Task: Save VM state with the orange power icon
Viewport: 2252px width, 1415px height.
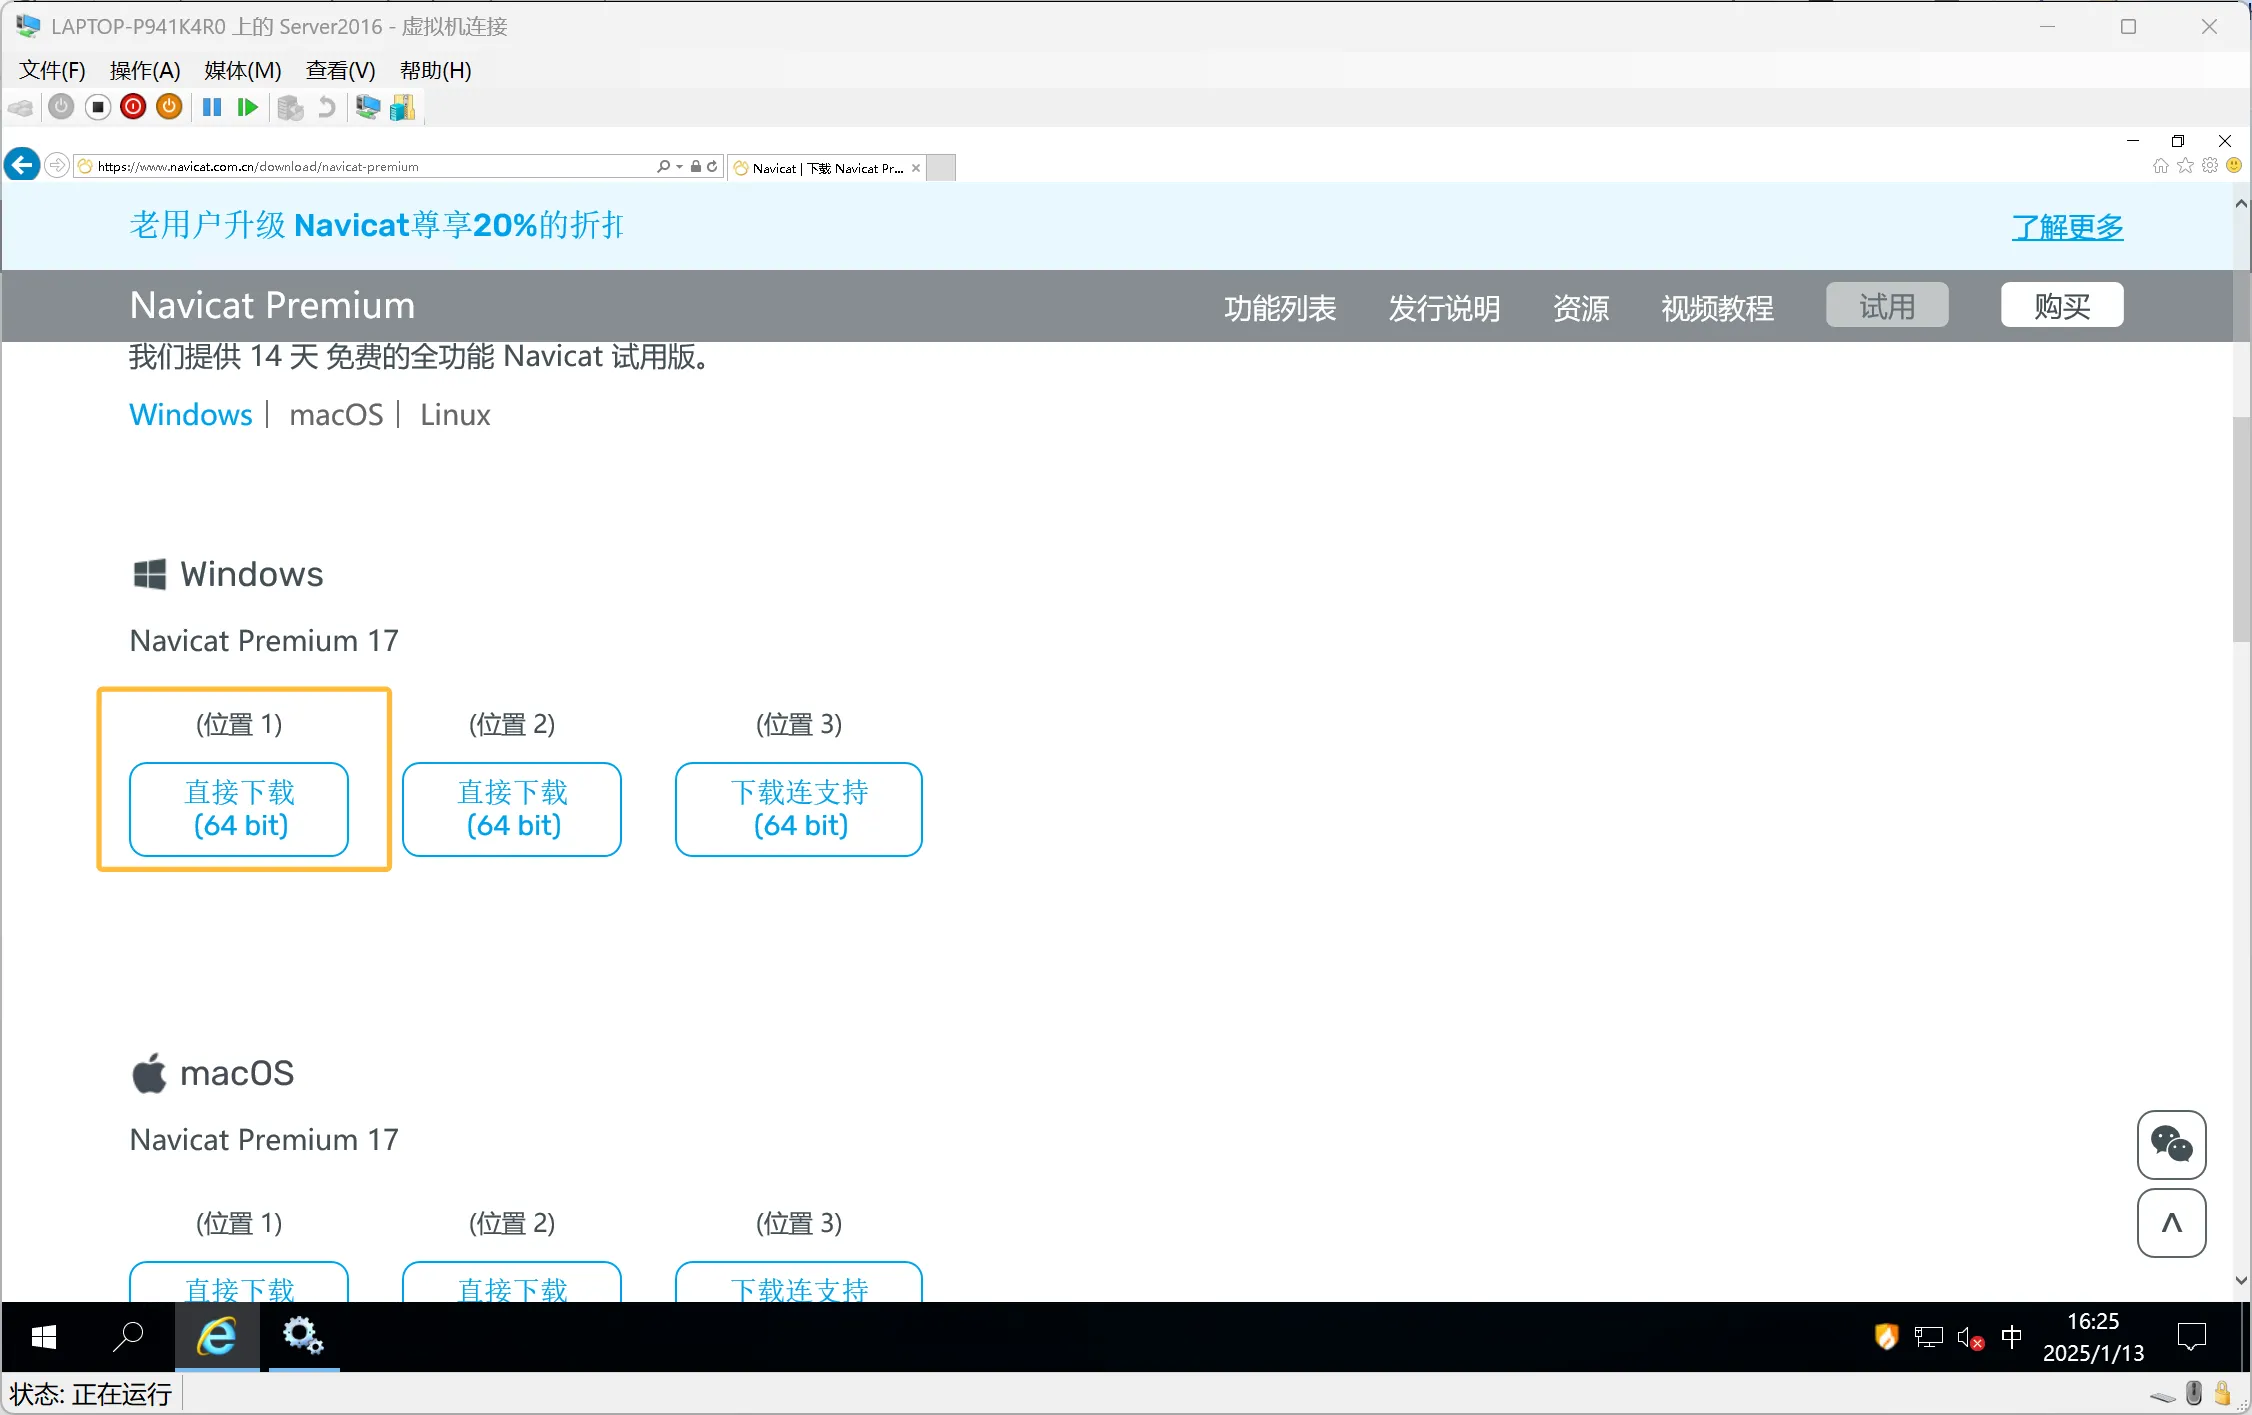Action: pos(169,107)
